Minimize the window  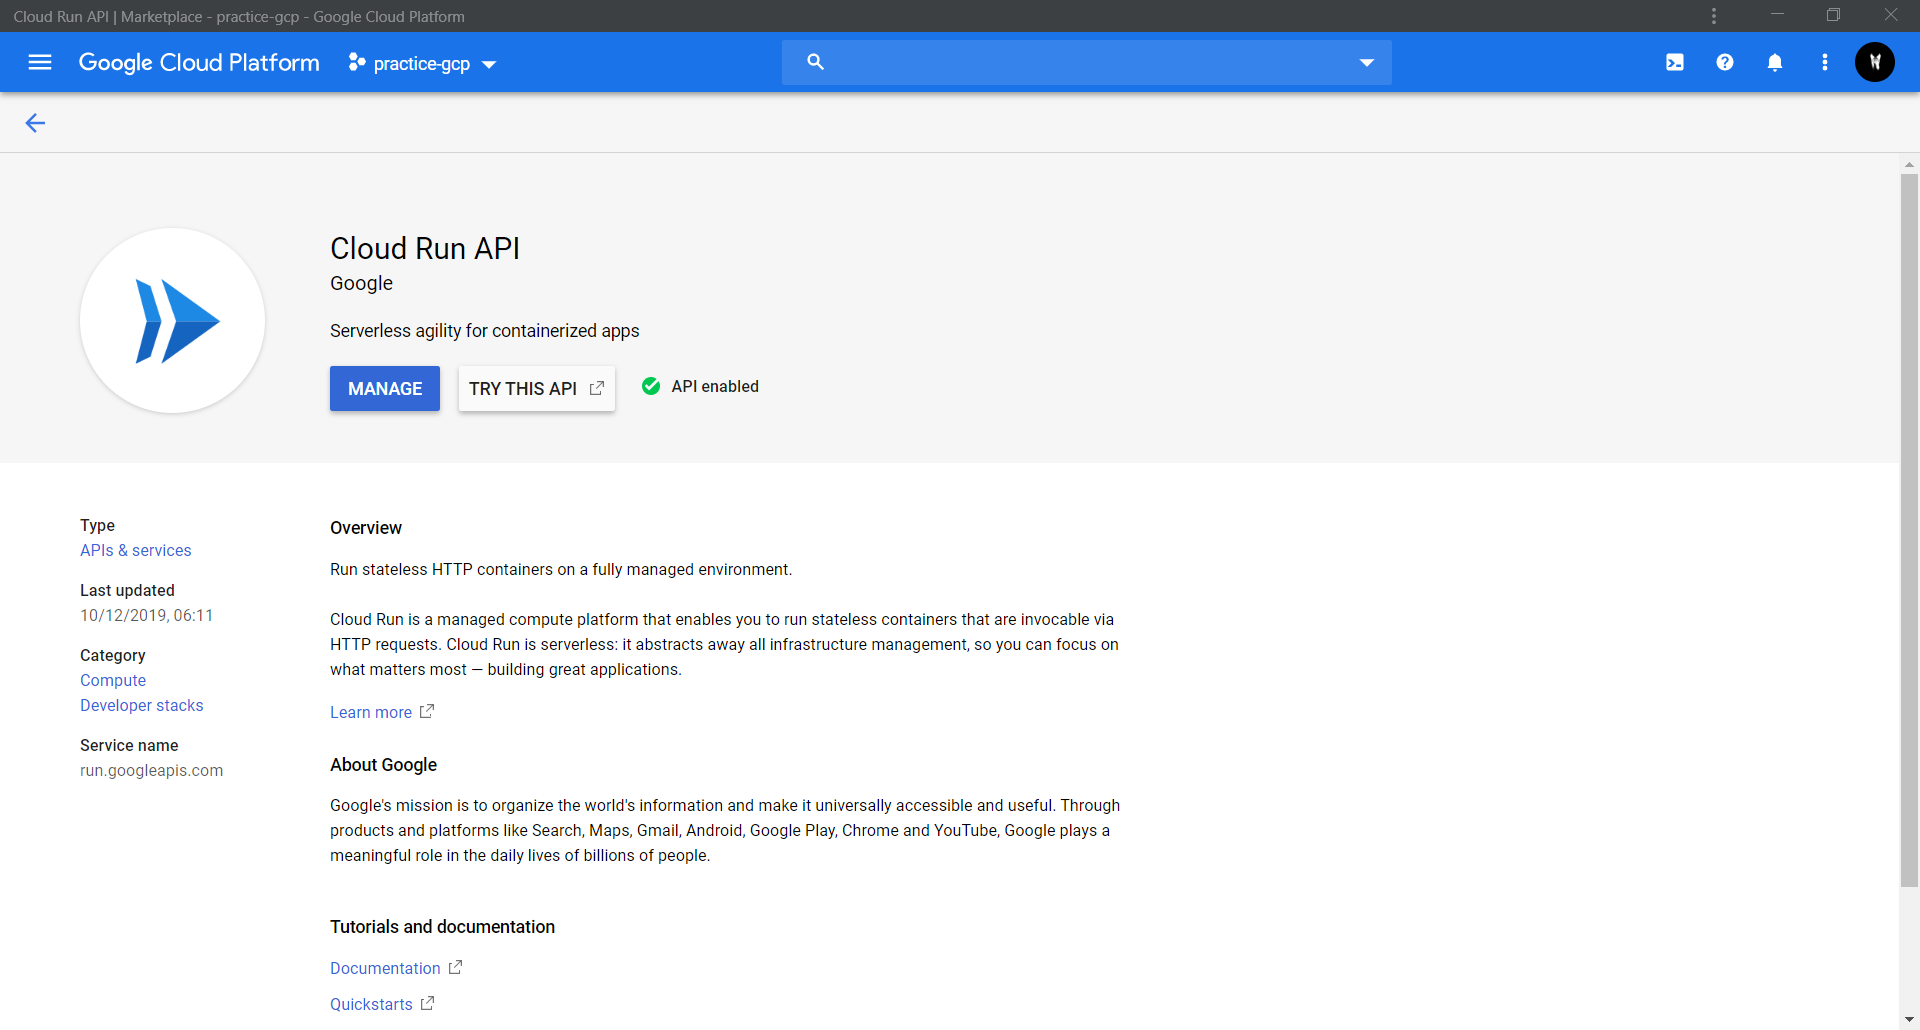pos(1777,15)
